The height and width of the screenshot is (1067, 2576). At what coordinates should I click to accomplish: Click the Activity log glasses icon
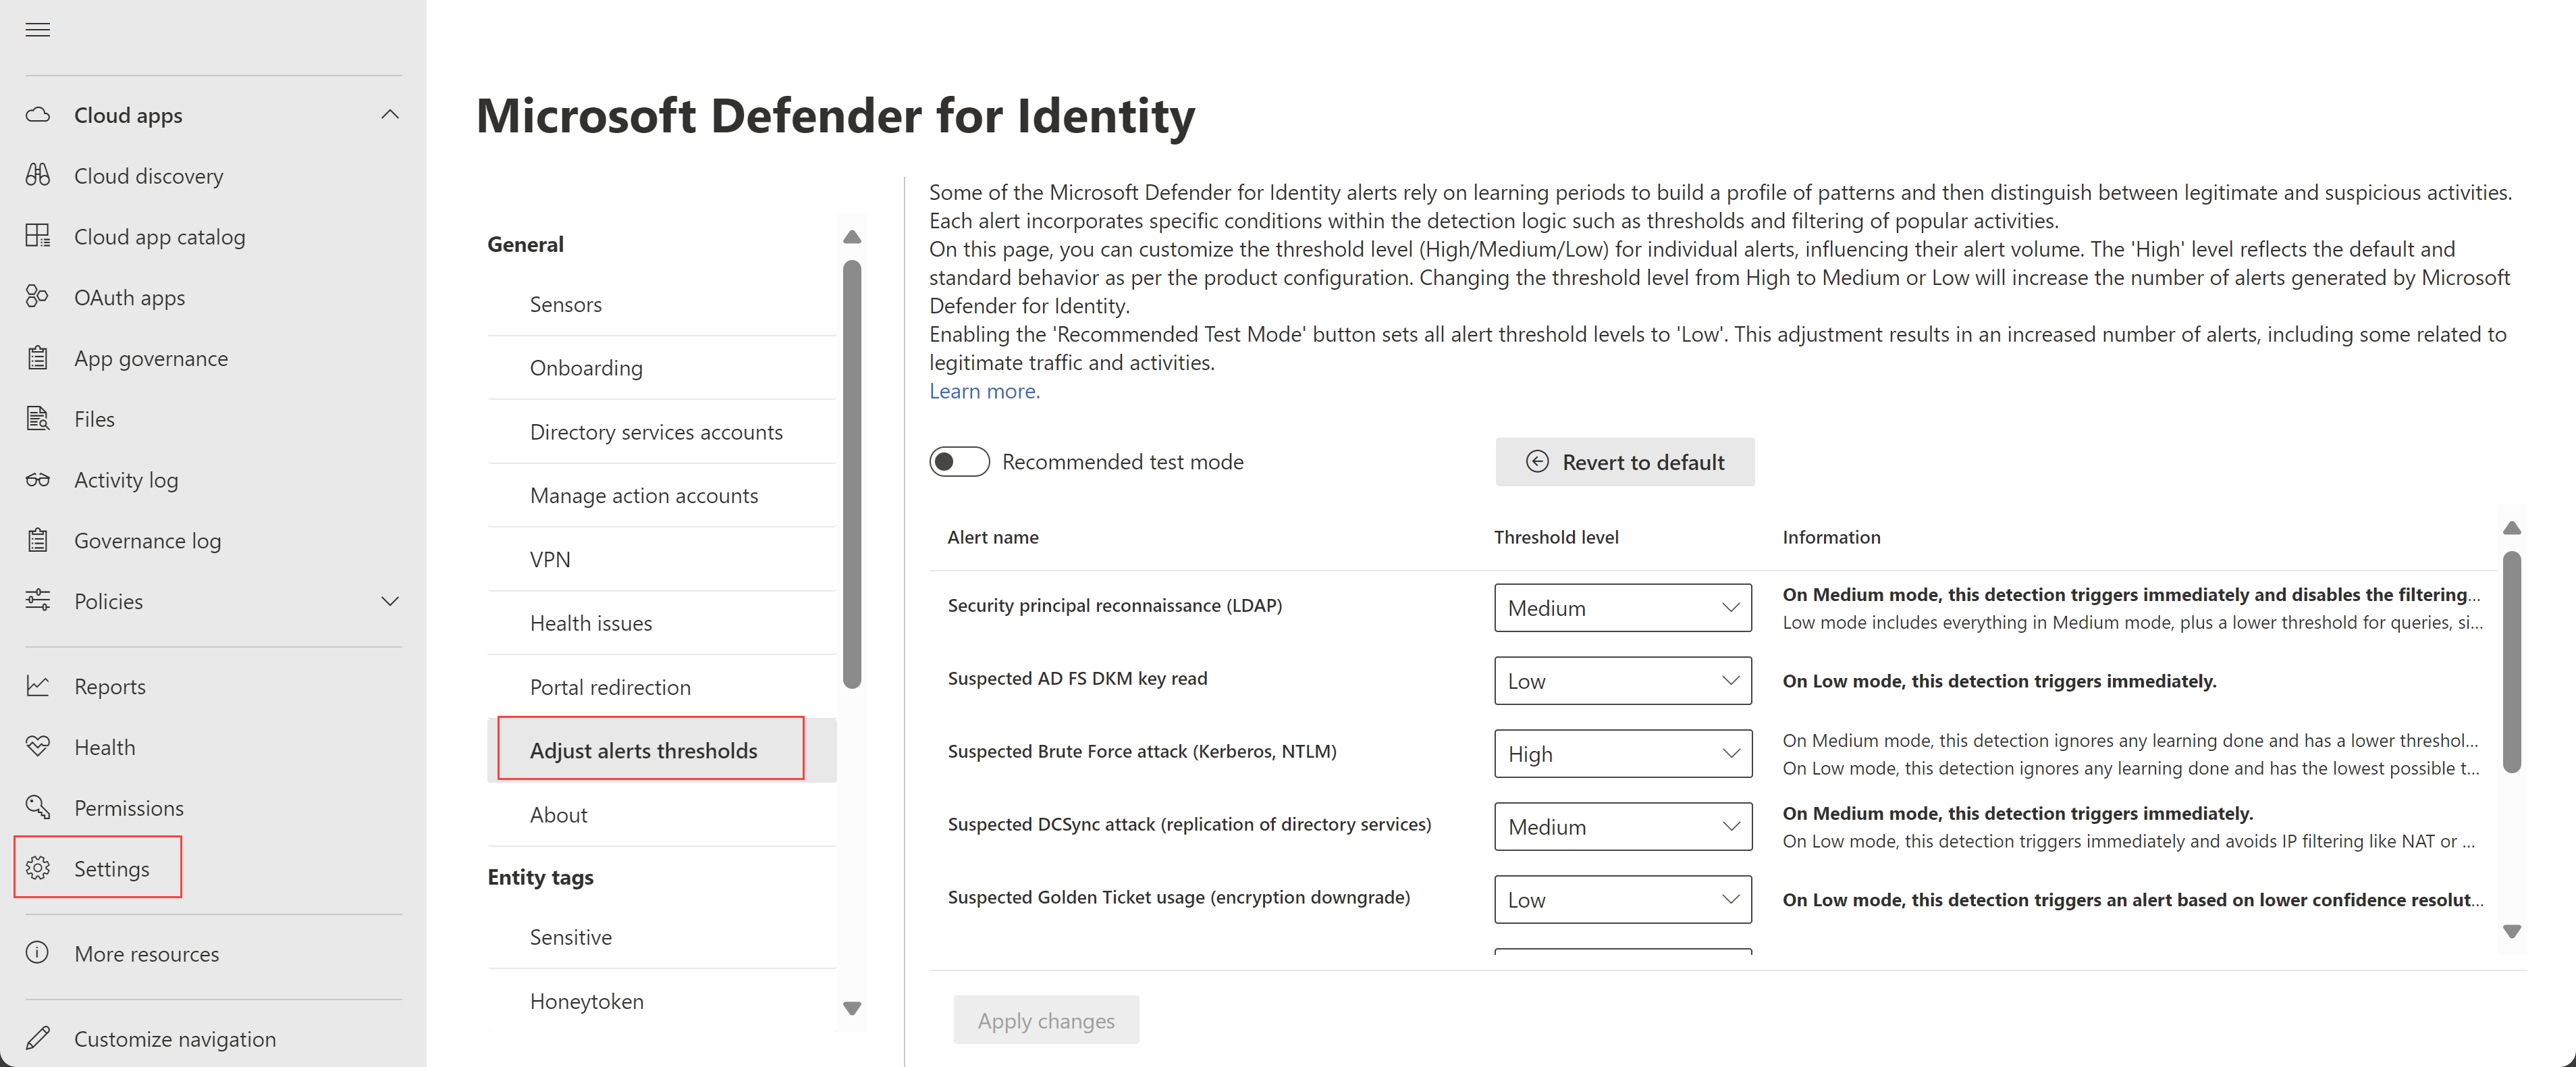click(x=38, y=480)
